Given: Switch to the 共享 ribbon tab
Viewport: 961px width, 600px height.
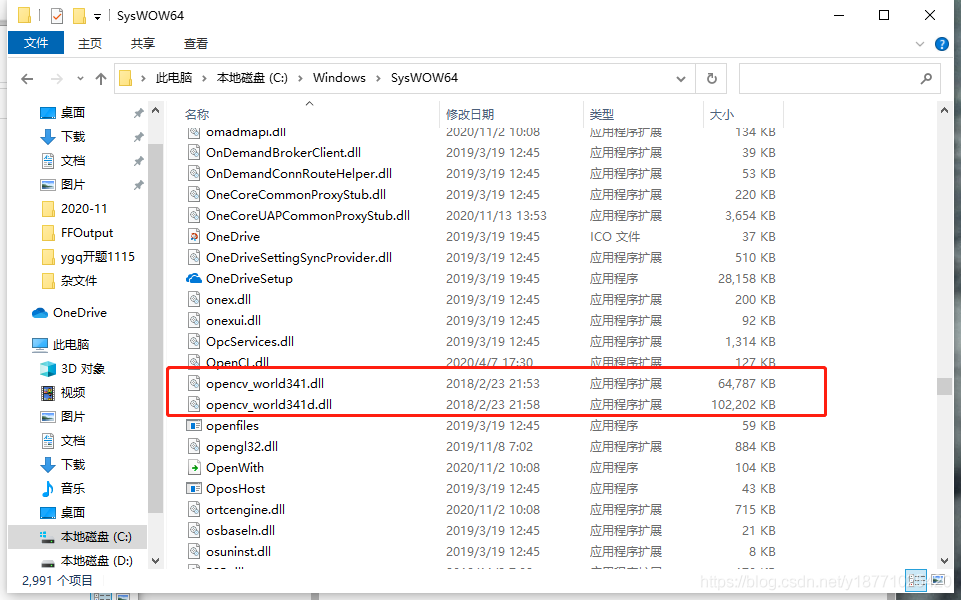Looking at the screenshot, I should tap(142, 44).
